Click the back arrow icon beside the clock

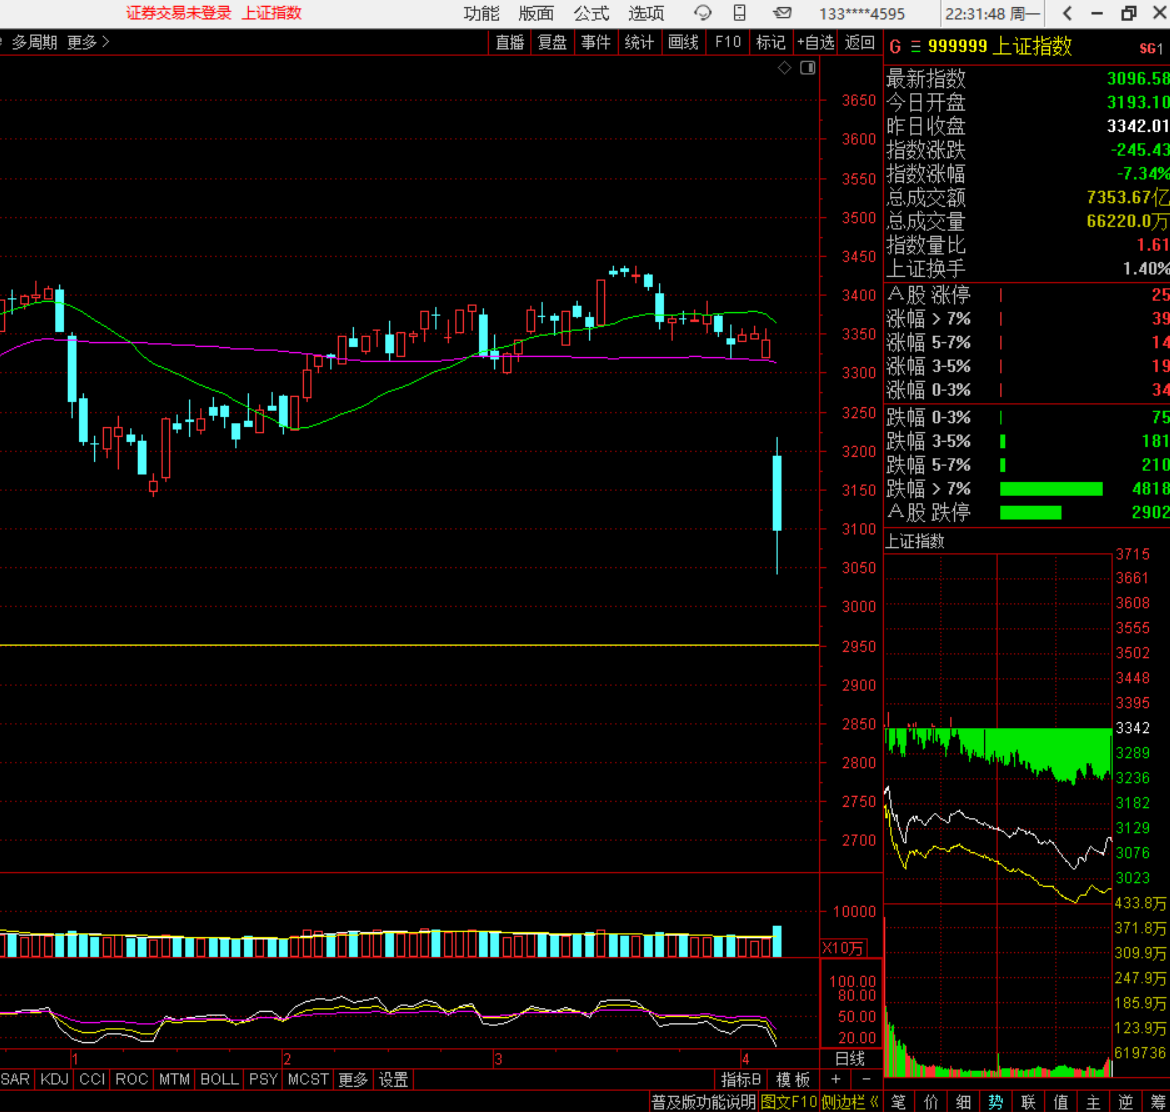coord(1068,13)
